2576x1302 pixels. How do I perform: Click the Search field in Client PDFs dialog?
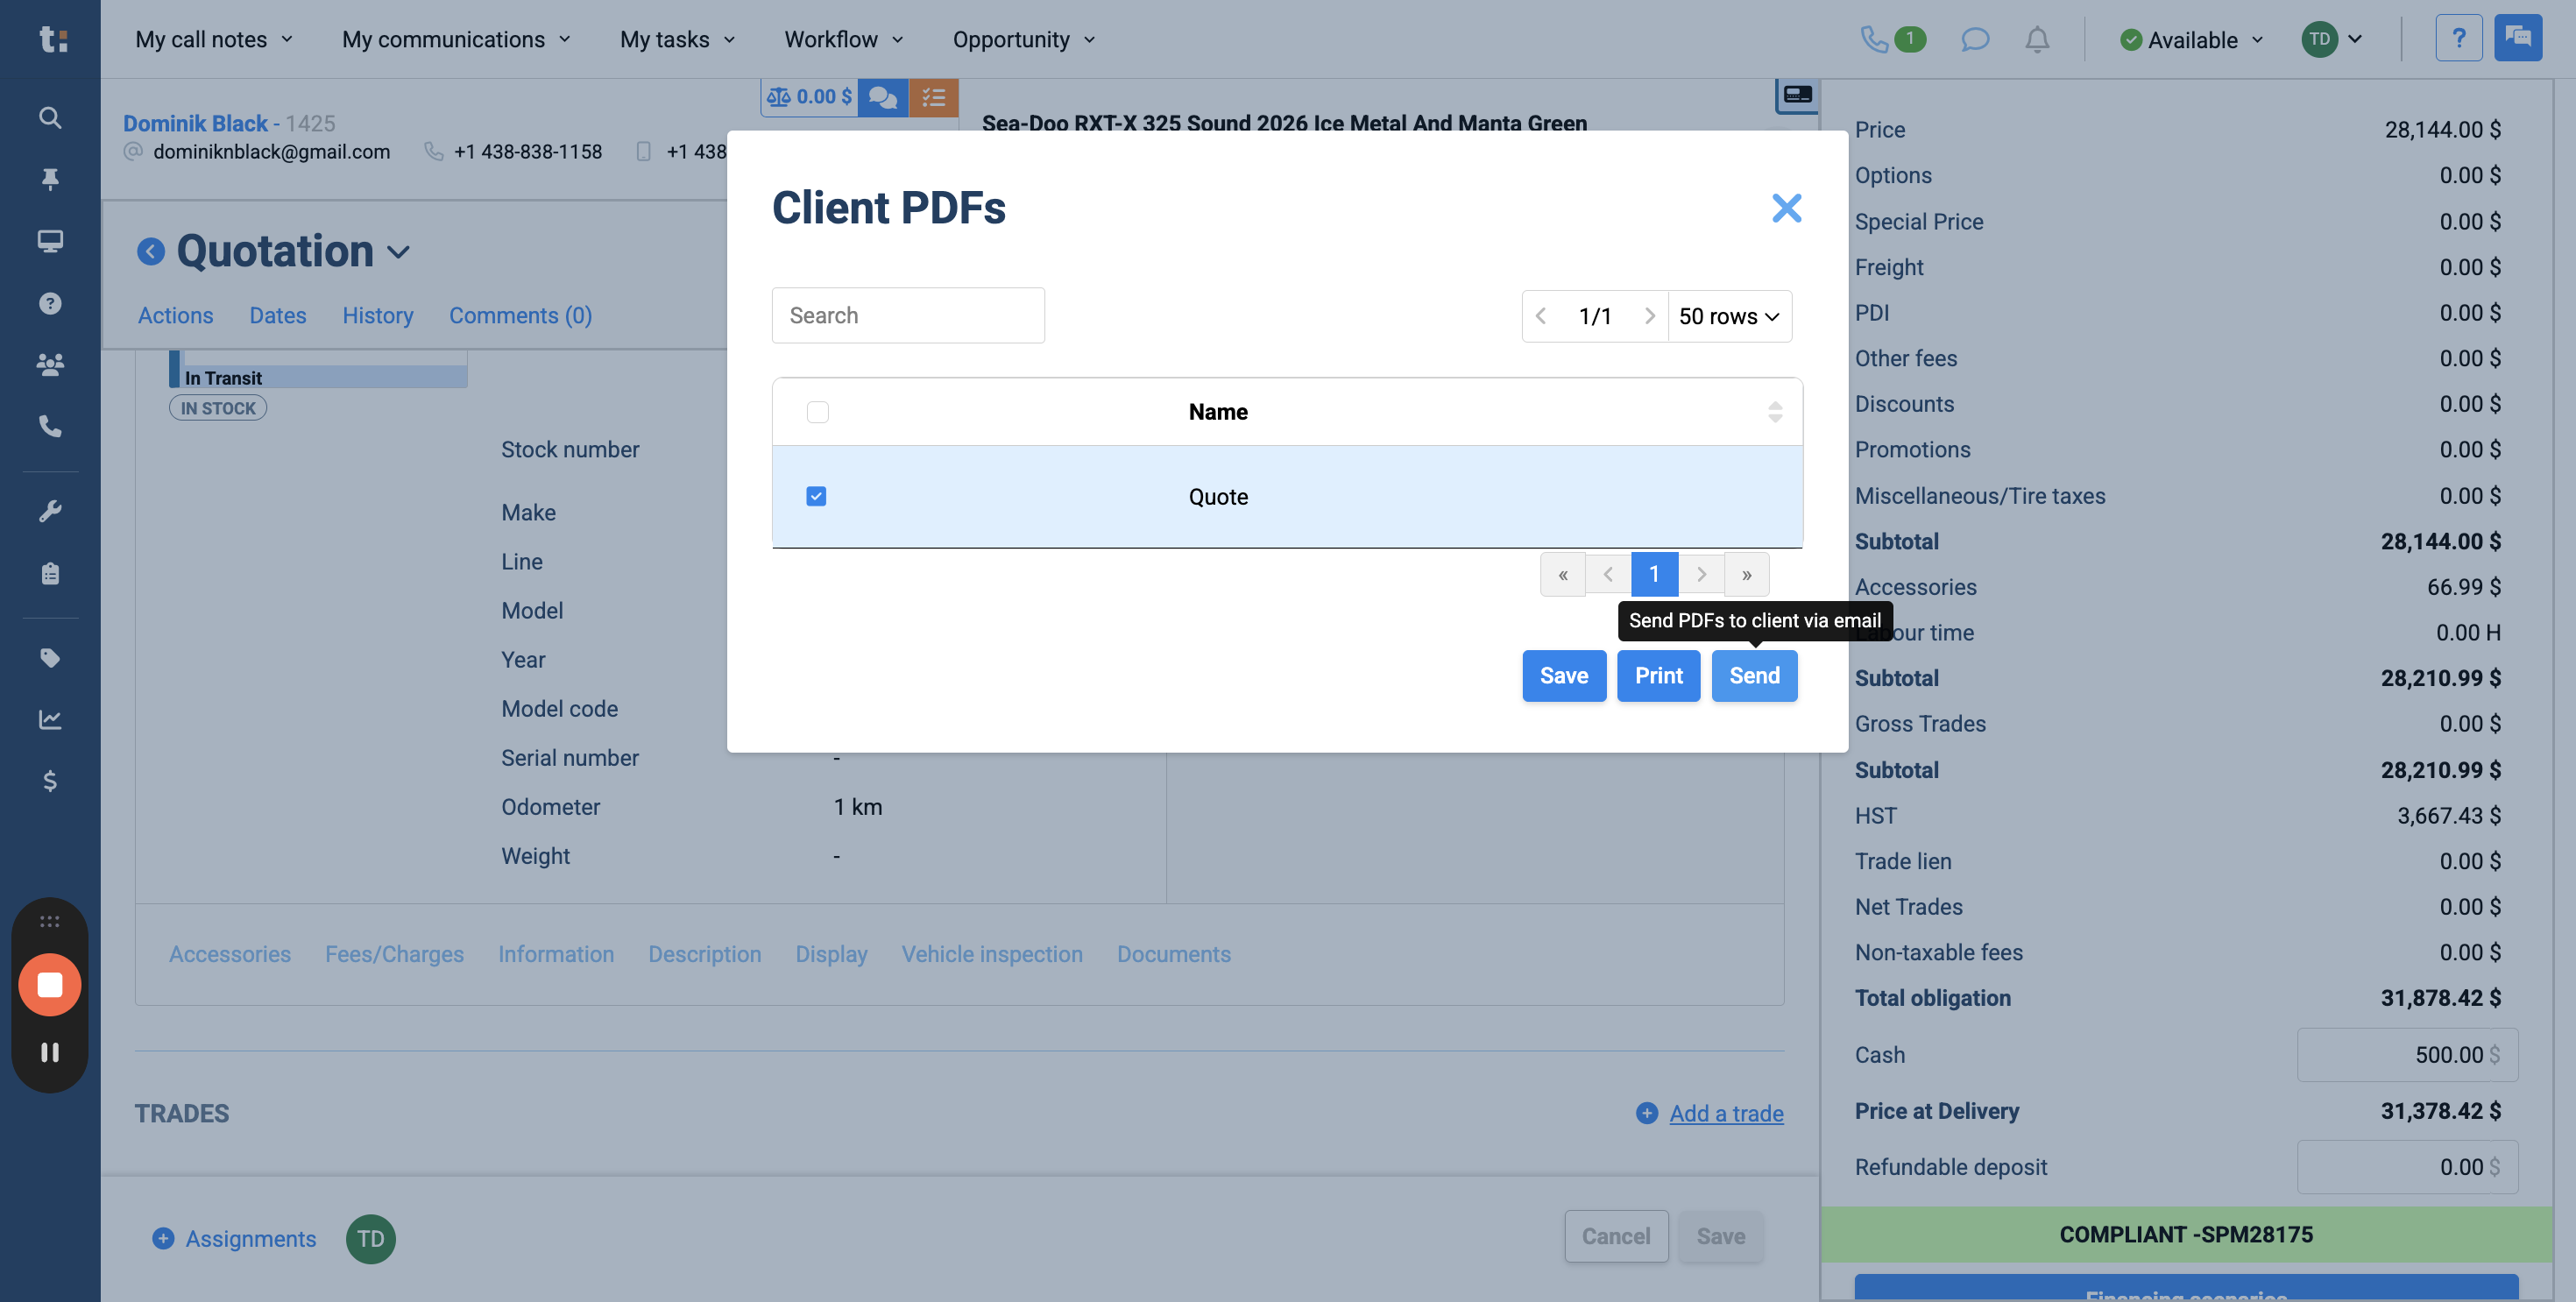pos(907,315)
